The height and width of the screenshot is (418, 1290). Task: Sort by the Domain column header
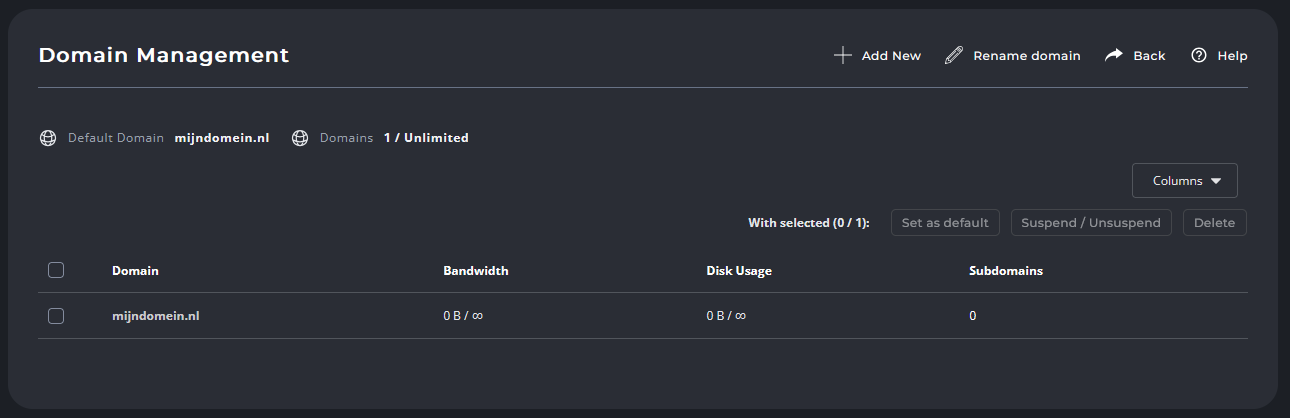click(135, 271)
